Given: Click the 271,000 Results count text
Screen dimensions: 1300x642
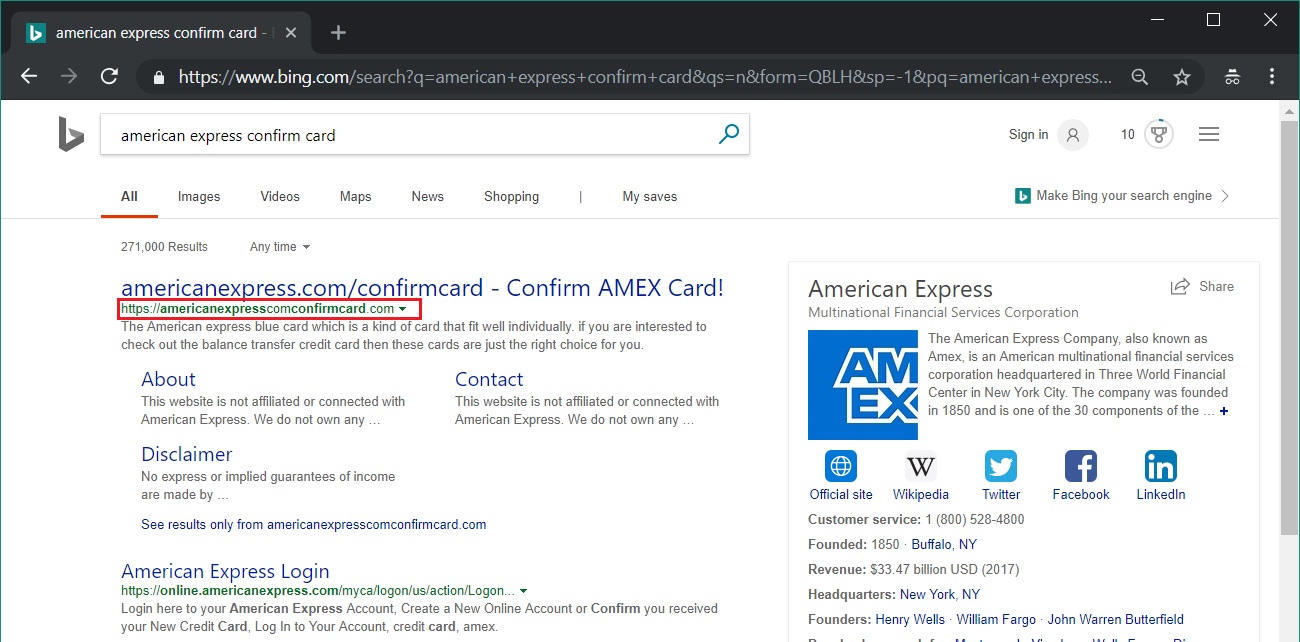Looking at the screenshot, I should click(164, 247).
